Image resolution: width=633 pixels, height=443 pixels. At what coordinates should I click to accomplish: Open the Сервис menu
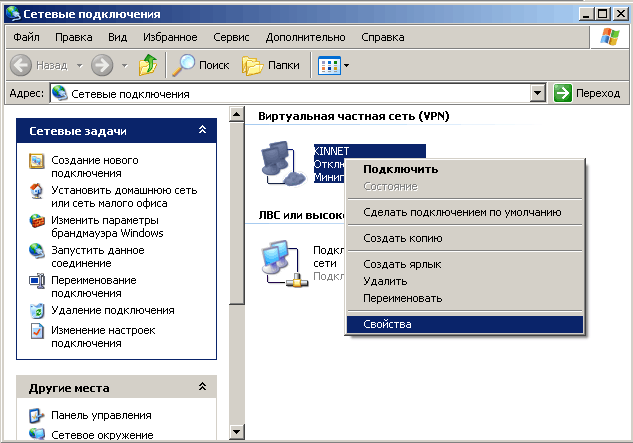point(231,37)
